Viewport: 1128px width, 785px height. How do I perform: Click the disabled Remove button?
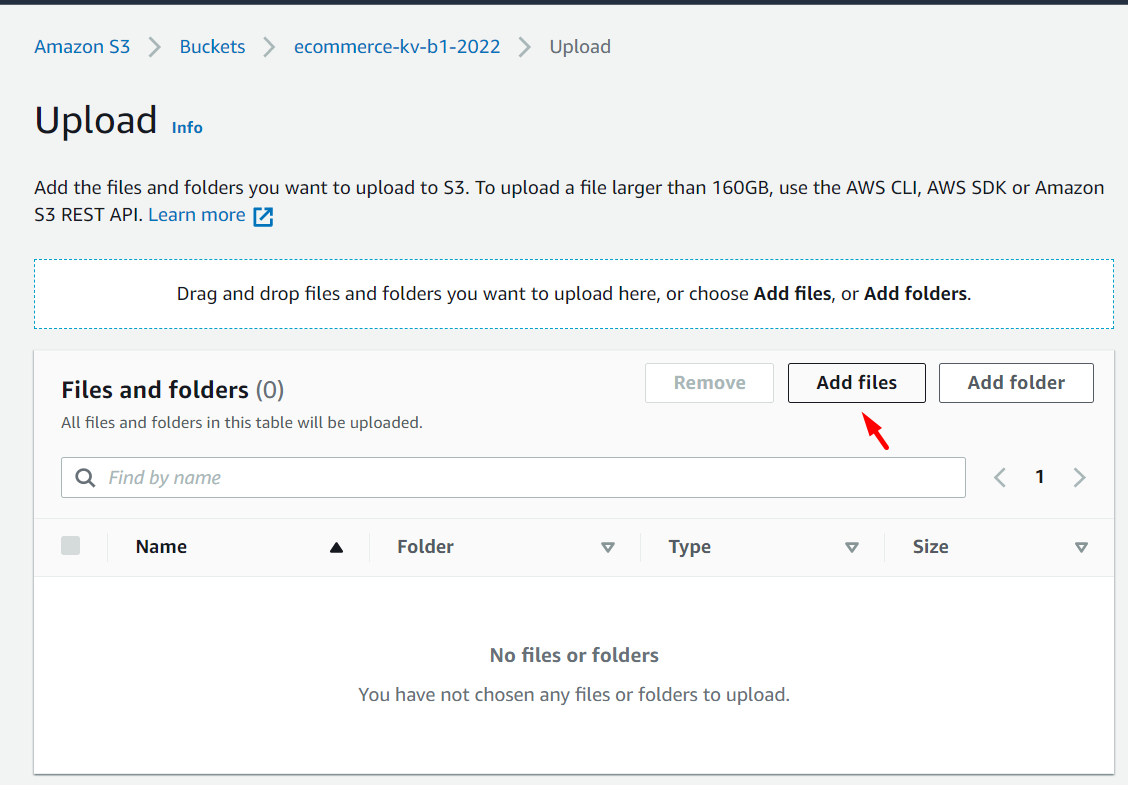(709, 383)
